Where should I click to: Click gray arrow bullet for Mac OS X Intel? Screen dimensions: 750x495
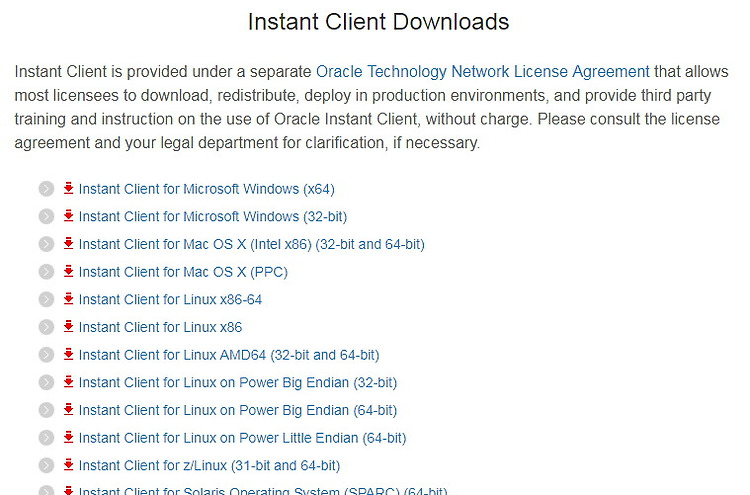46,244
